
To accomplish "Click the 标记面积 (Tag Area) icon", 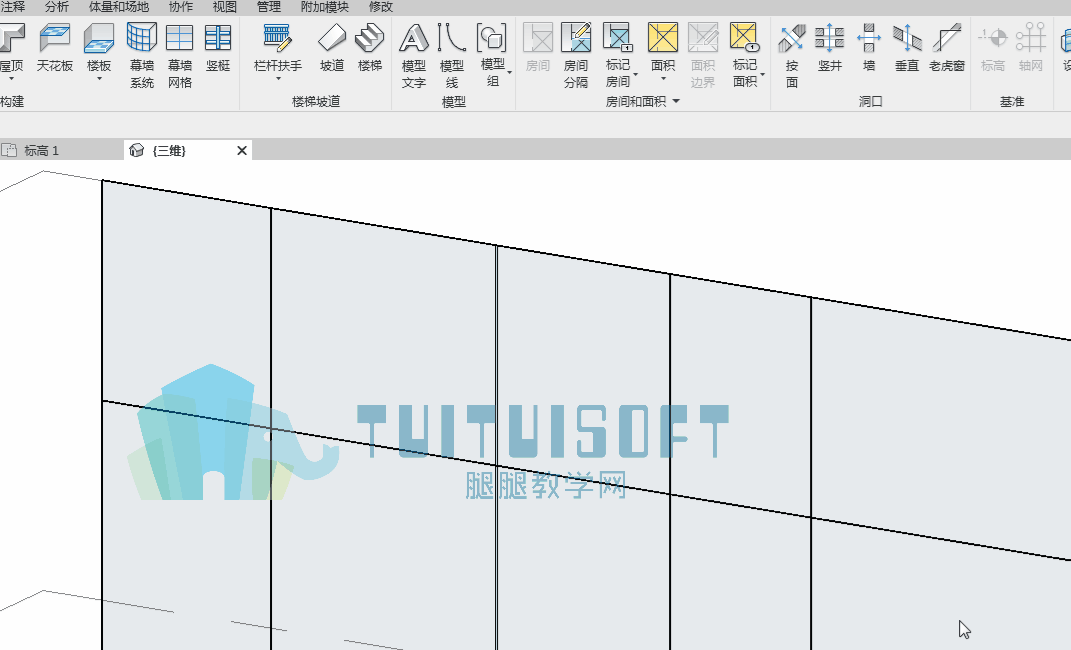I will pos(745,38).
